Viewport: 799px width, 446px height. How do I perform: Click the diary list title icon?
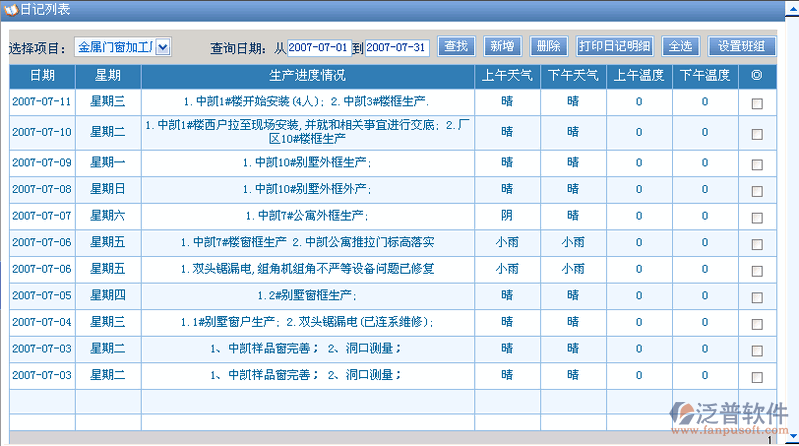[11, 9]
